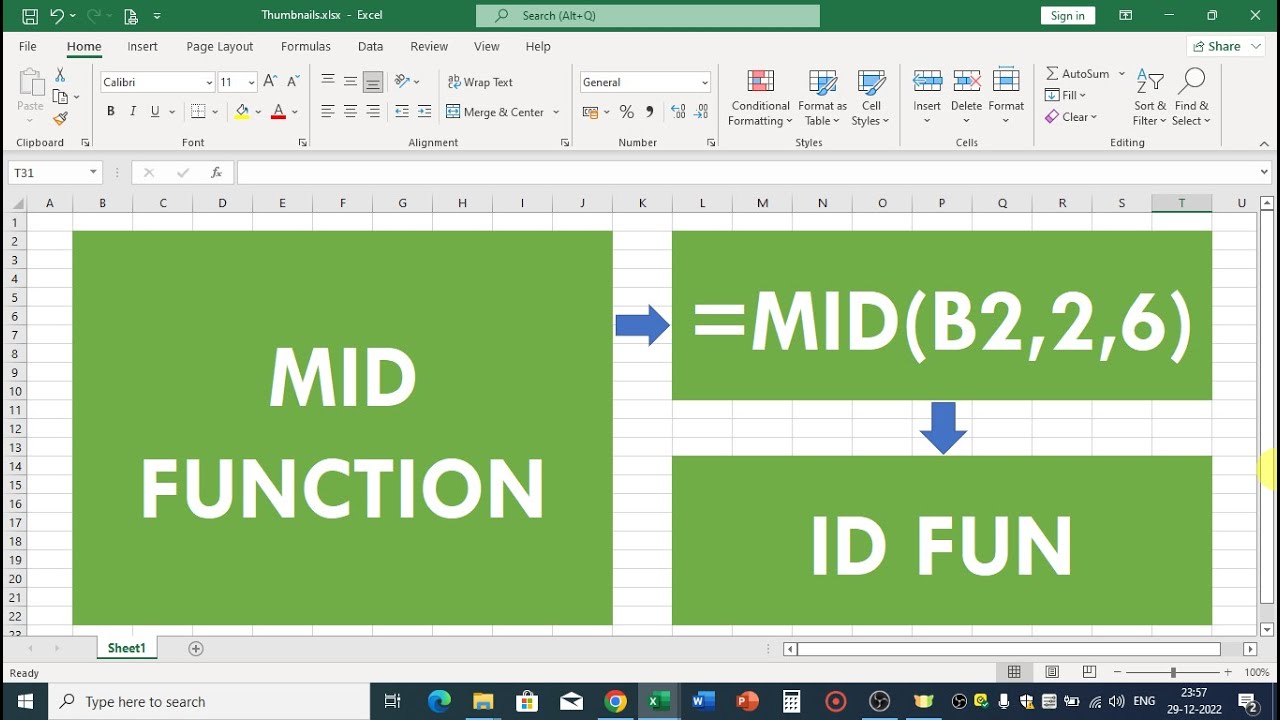1280x720 pixels.
Task: Toggle Center horizontal alignment
Action: (350, 112)
